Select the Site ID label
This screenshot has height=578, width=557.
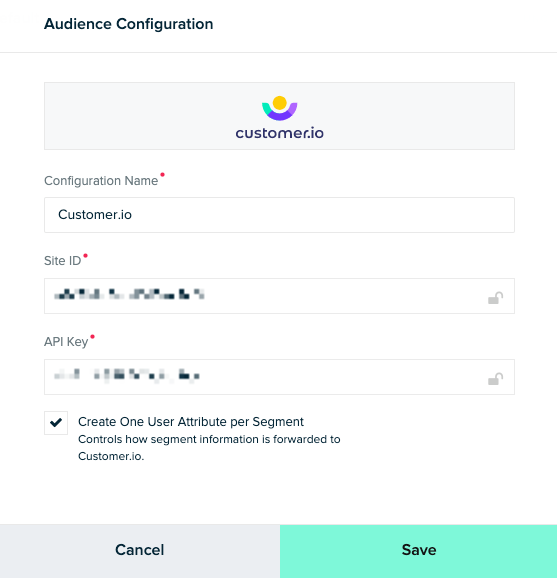pyautogui.click(x=62, y=261)
